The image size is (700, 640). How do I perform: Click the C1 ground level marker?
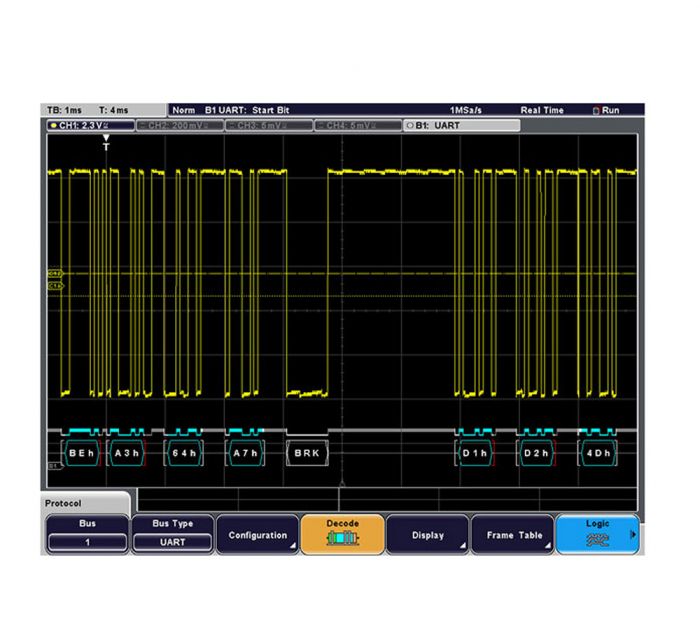click(55, 286)
